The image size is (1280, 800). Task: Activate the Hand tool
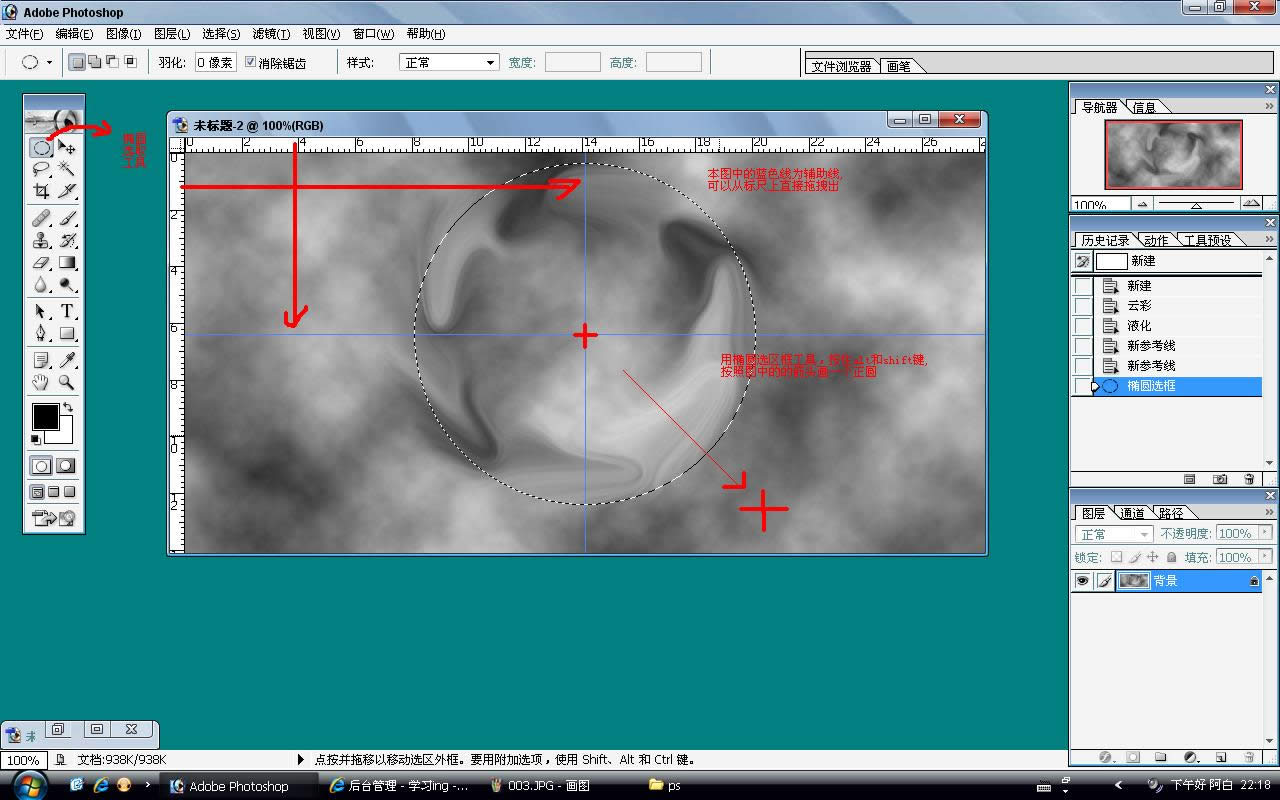click(x=41, y=382)
